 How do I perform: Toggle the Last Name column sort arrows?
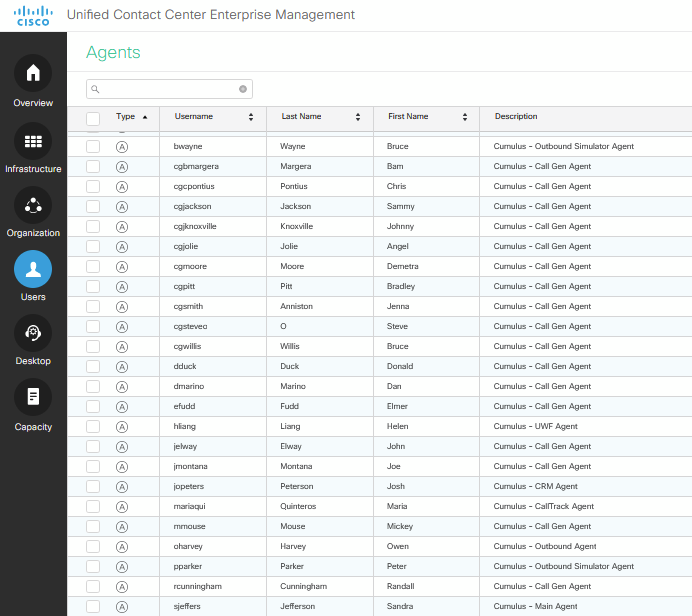click(358, 117)
